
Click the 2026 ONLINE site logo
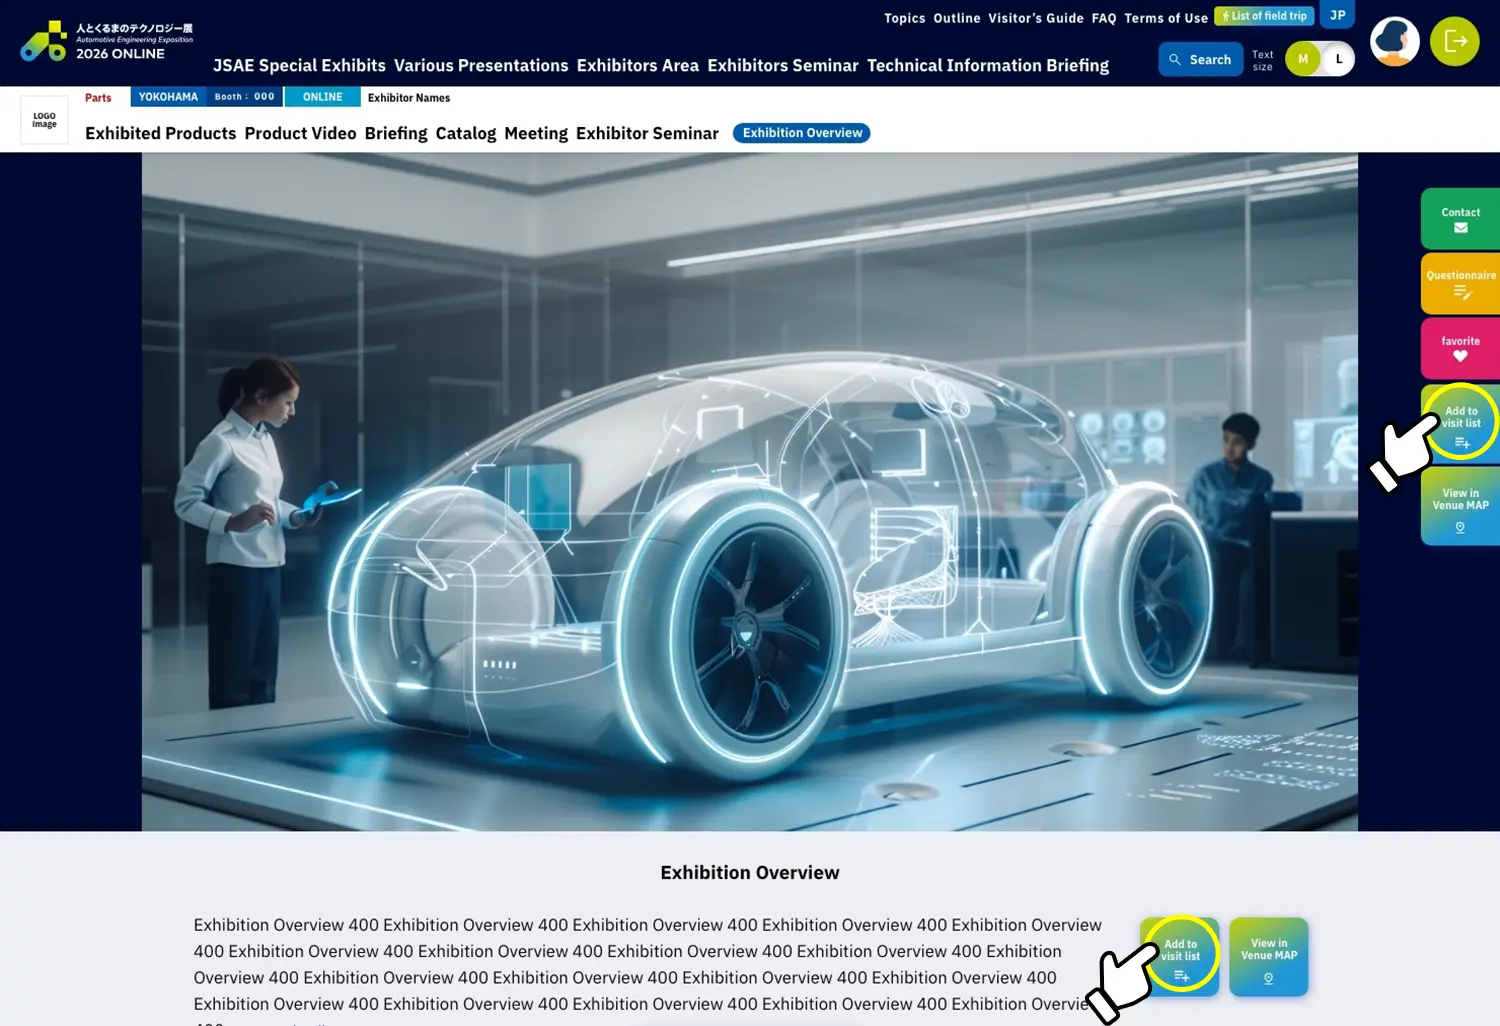107,42
